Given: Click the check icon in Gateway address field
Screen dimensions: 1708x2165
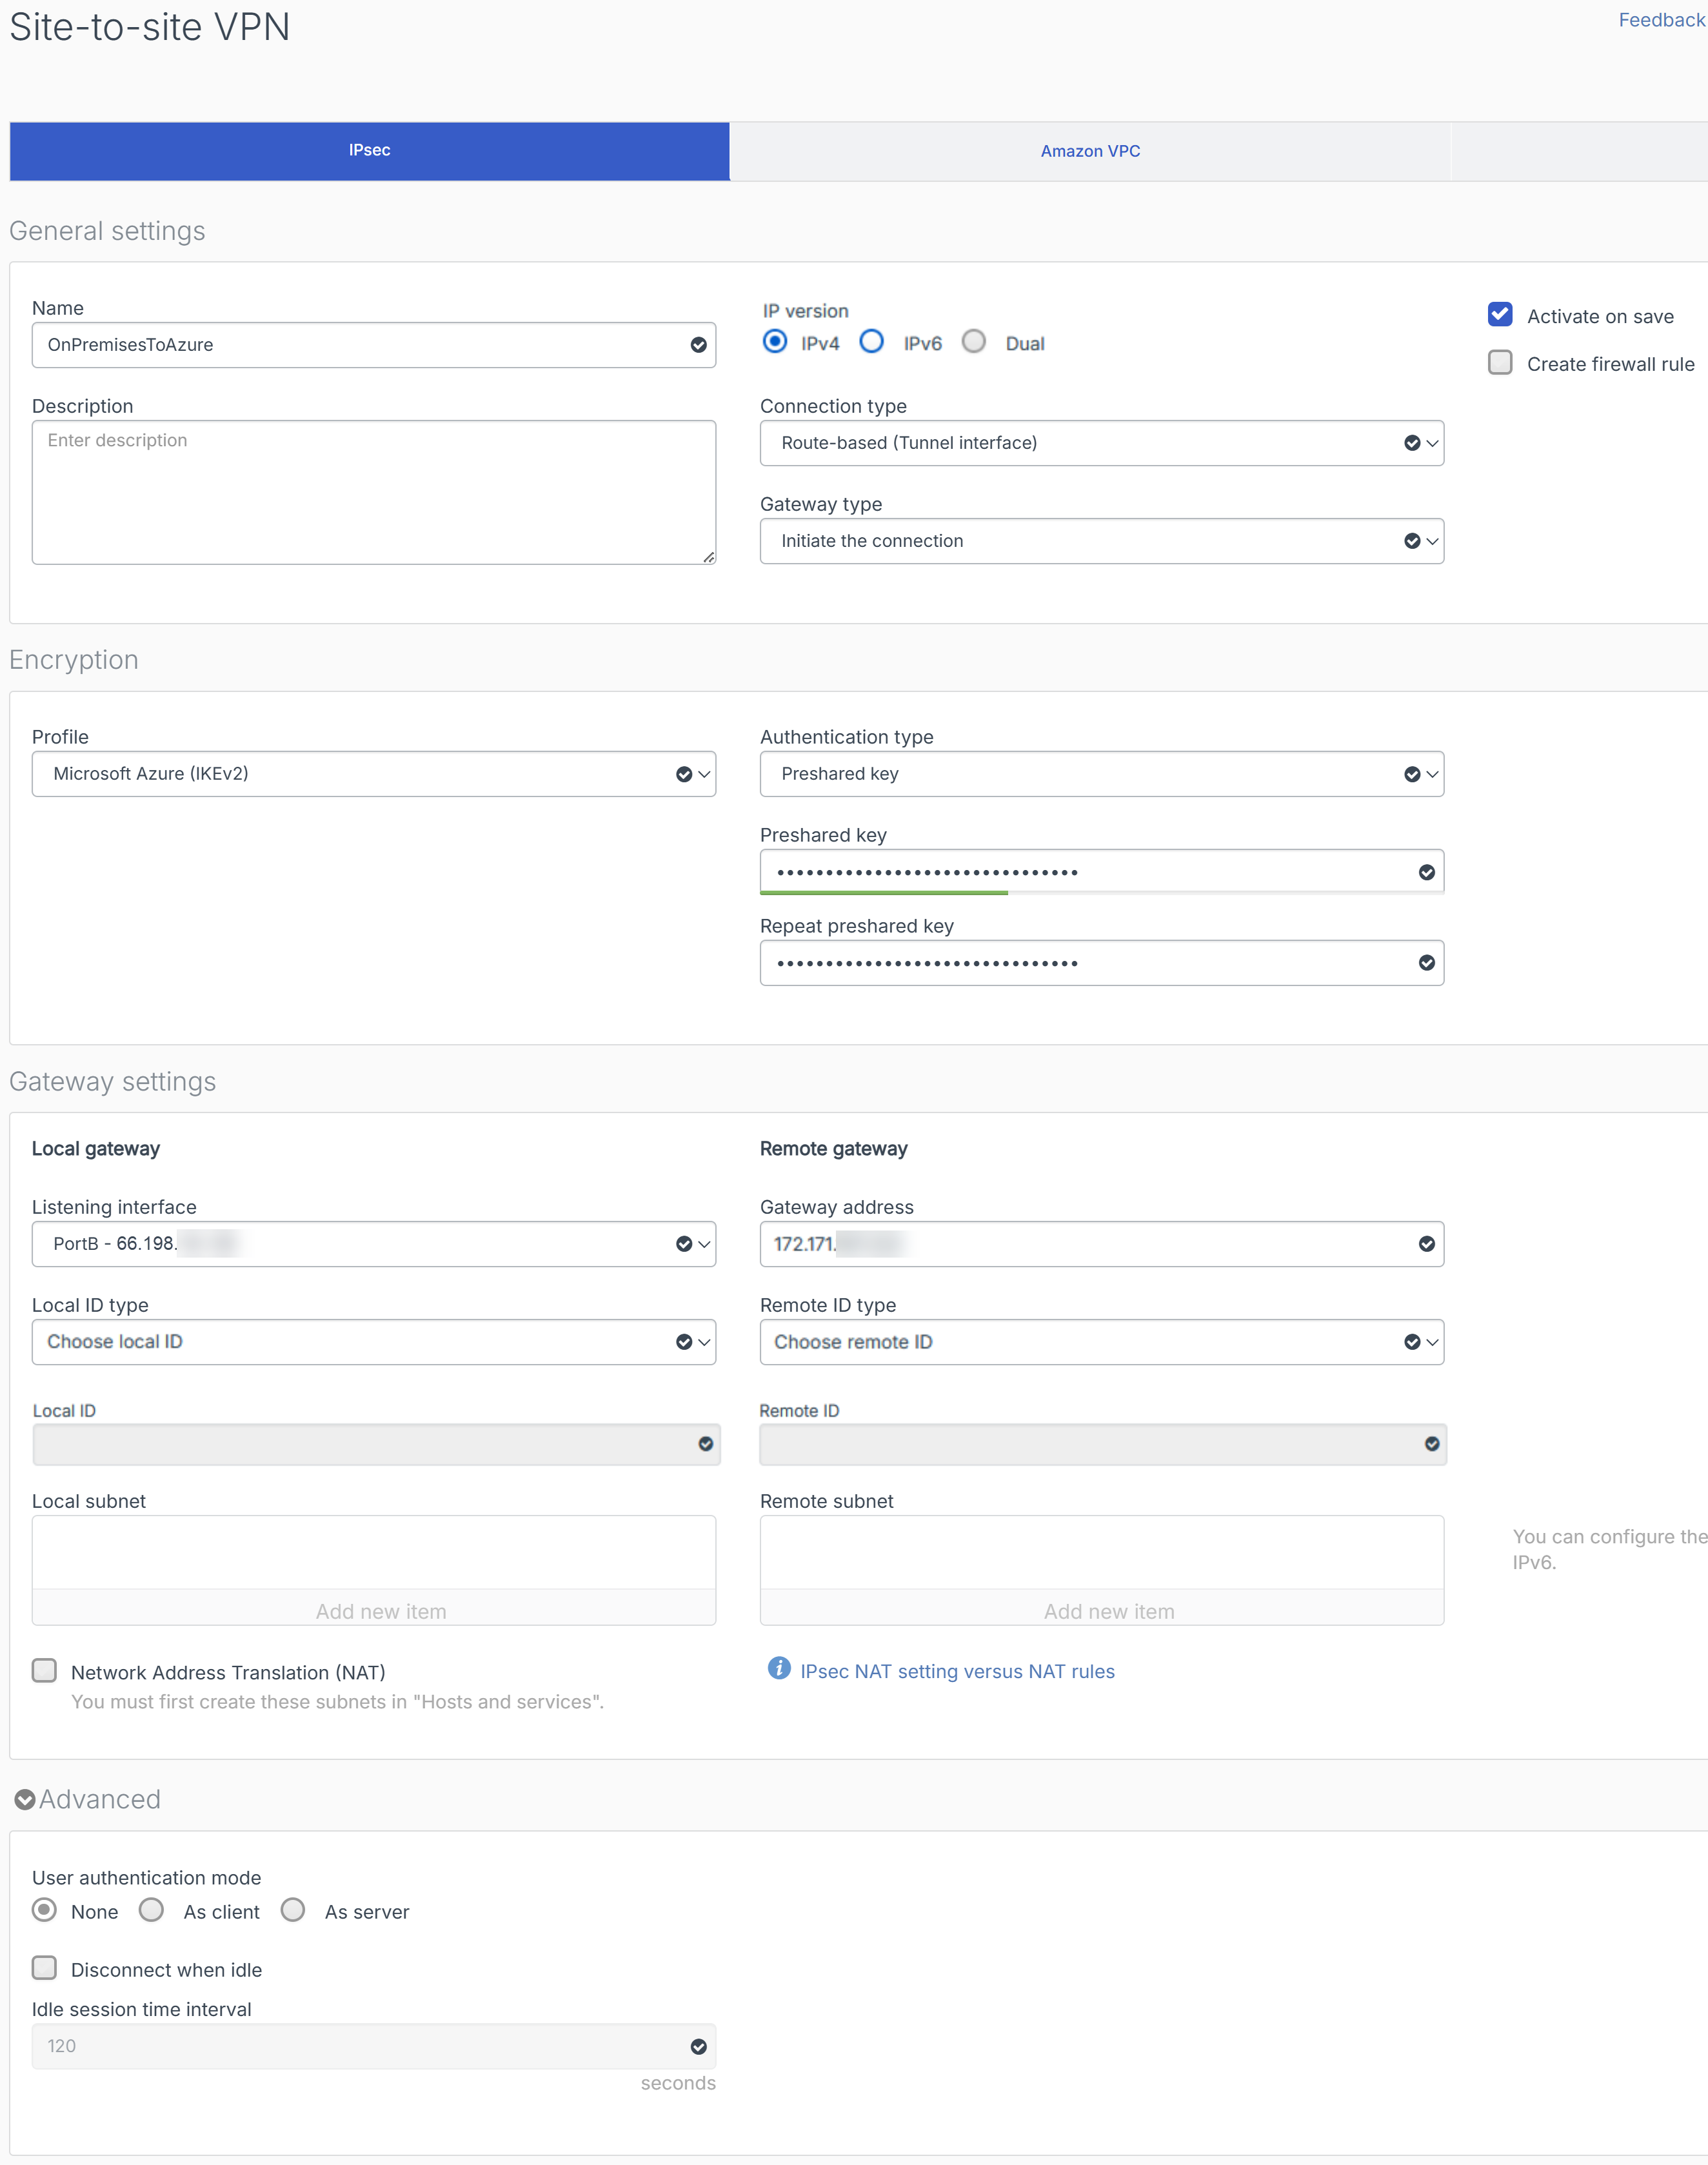Looking at the screenshot, I should coord(1426,1243).
